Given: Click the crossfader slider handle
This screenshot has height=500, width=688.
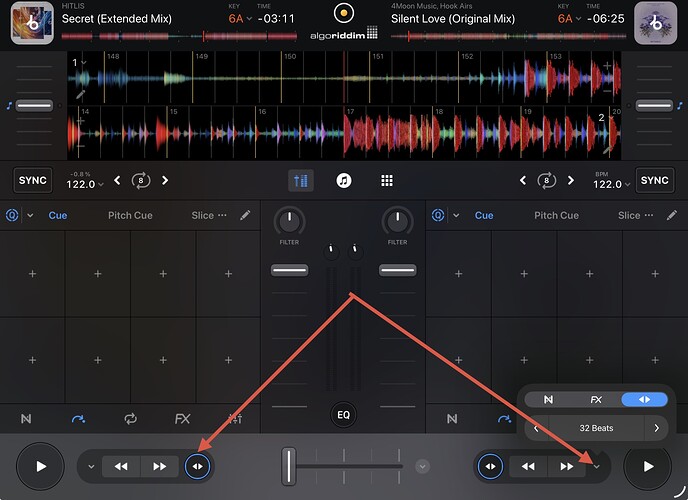Looking at the screenshot, I should (x=289, y=466).
